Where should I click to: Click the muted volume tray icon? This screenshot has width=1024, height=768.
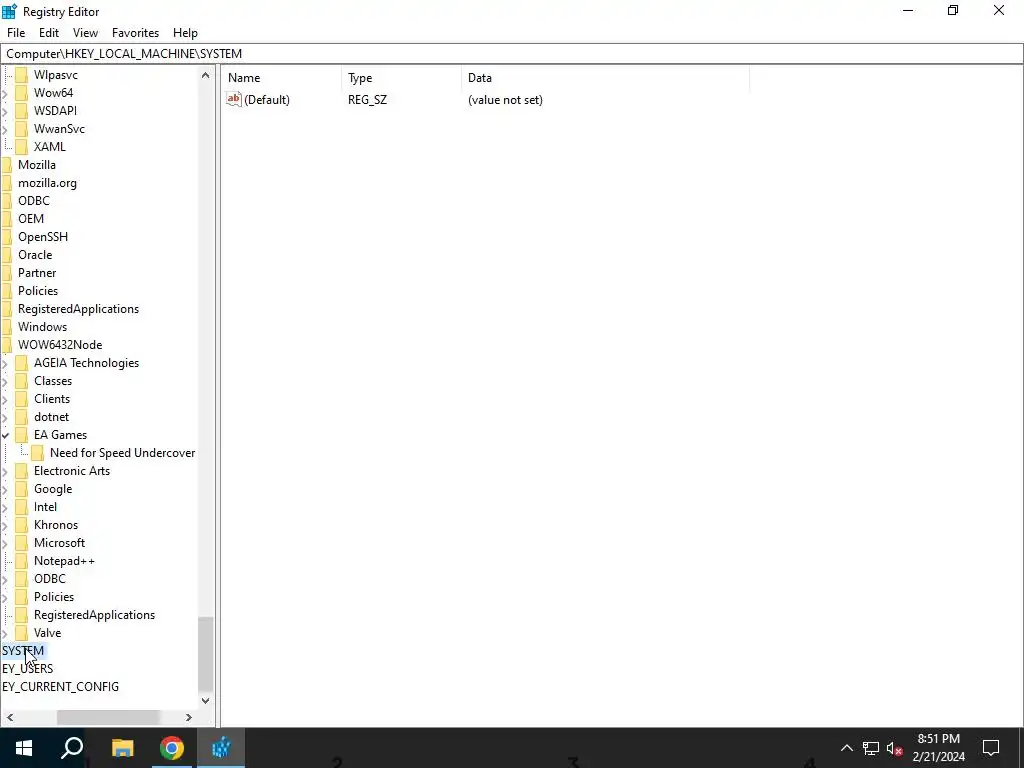895,748
